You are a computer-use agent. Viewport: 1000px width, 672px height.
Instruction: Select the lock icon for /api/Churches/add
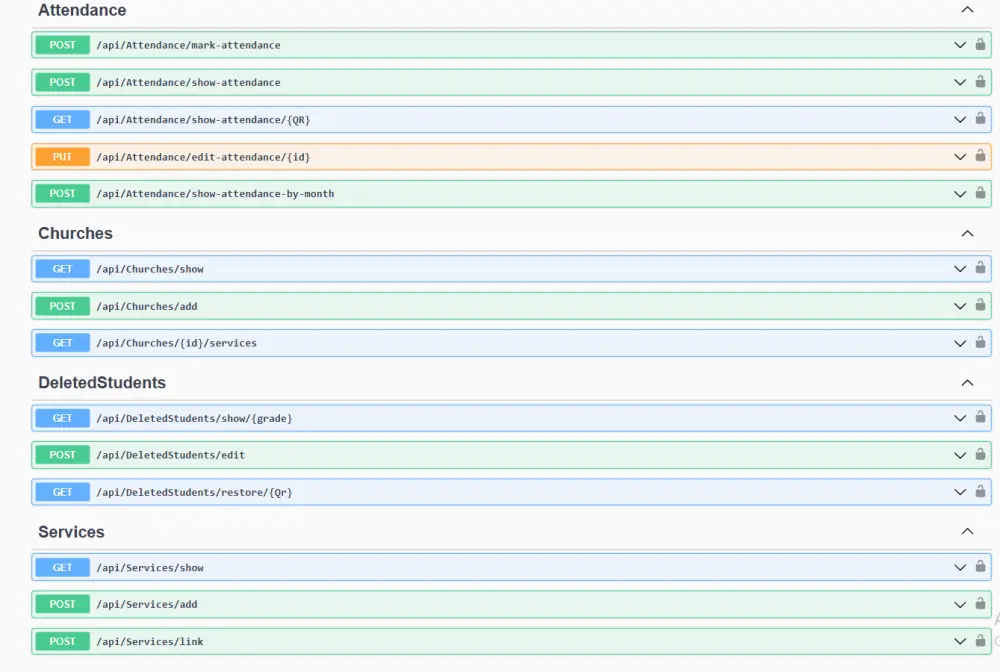tap(979, 306)
